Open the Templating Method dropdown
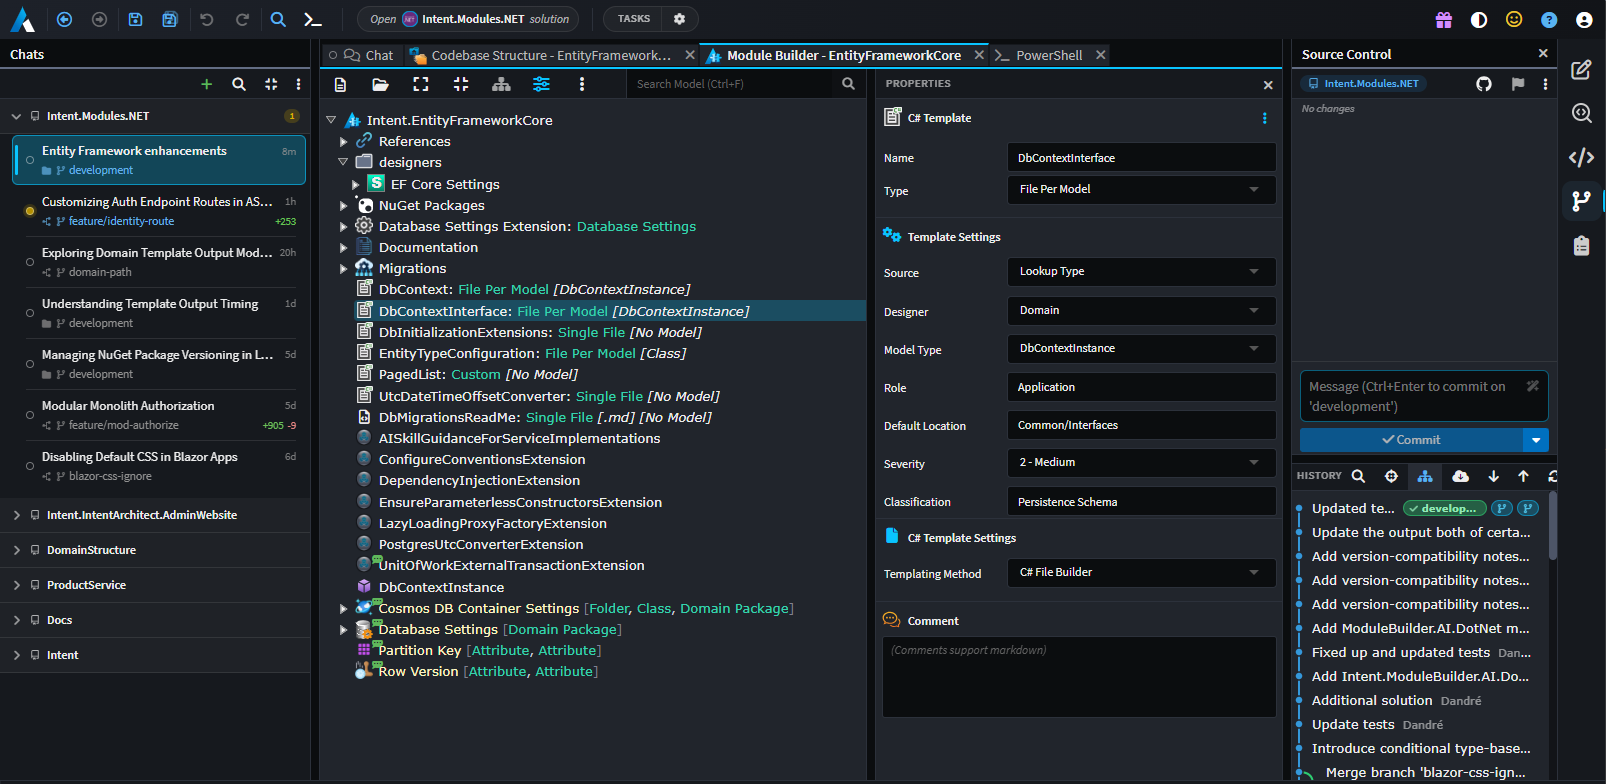 [x=1141, y=572]
